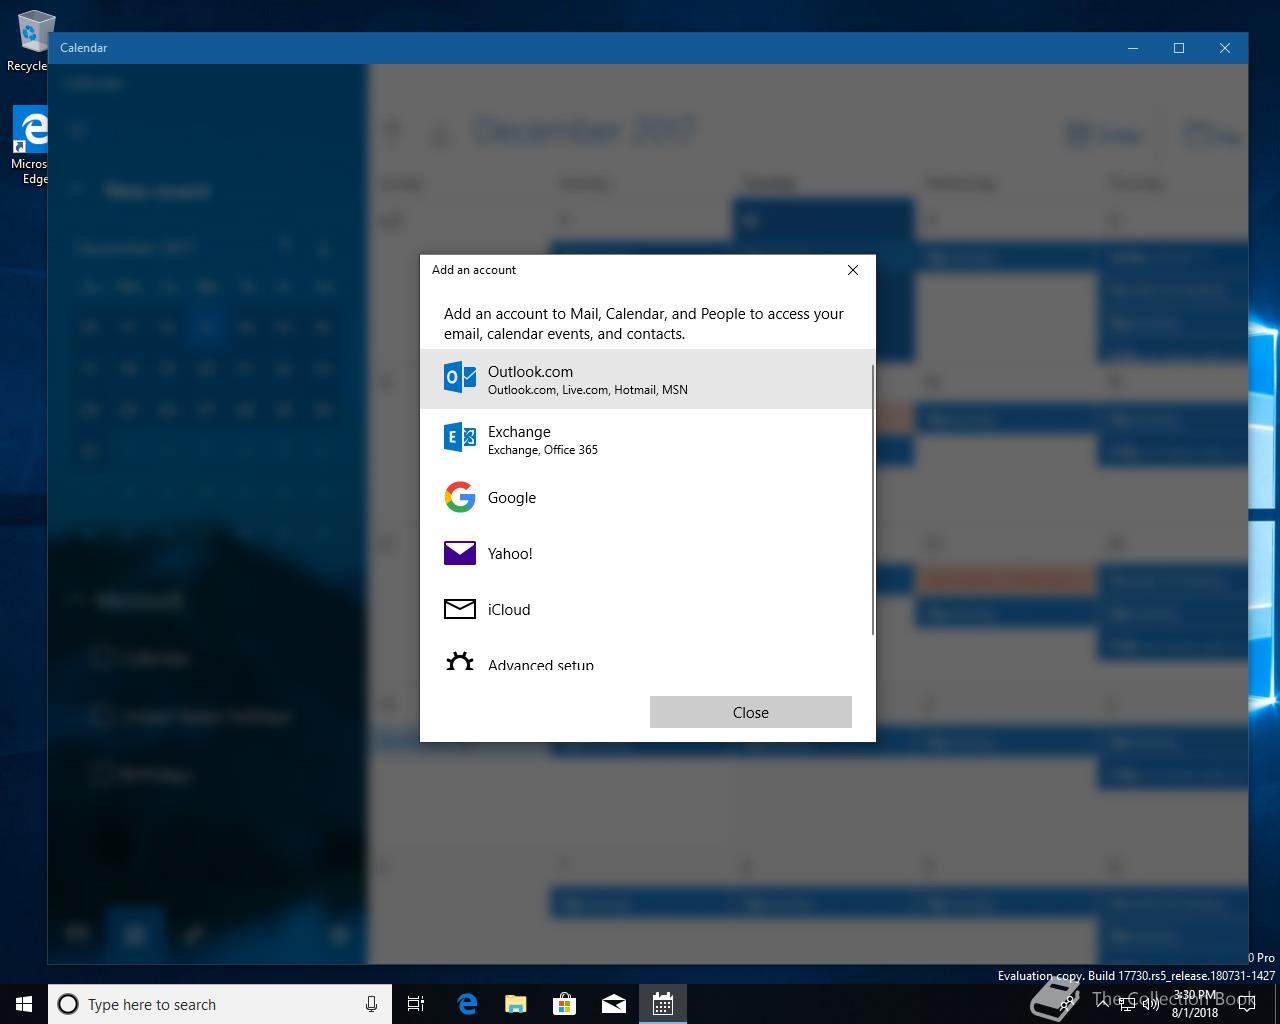Viewport: 1280px width, 1024px height.
Task: Click the Calendar window title text
Action: [x=83, y=48]
